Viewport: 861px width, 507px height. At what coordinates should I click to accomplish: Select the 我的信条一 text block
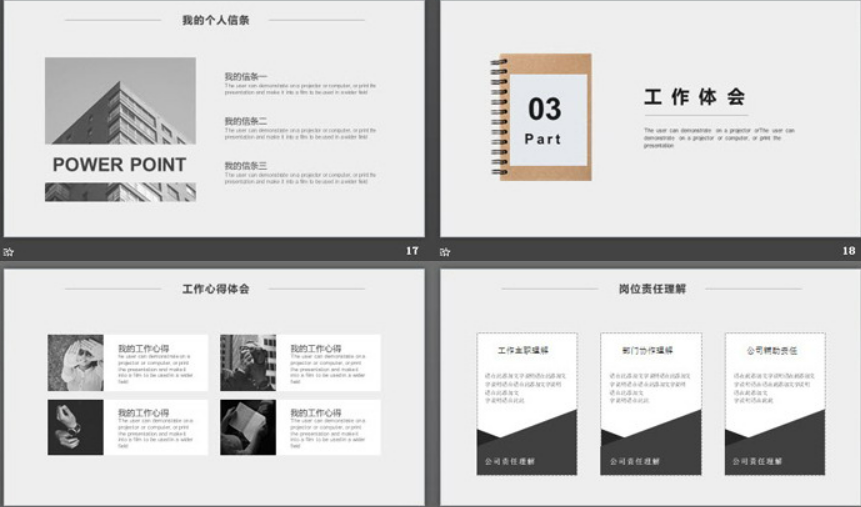(x=299, y=83)
